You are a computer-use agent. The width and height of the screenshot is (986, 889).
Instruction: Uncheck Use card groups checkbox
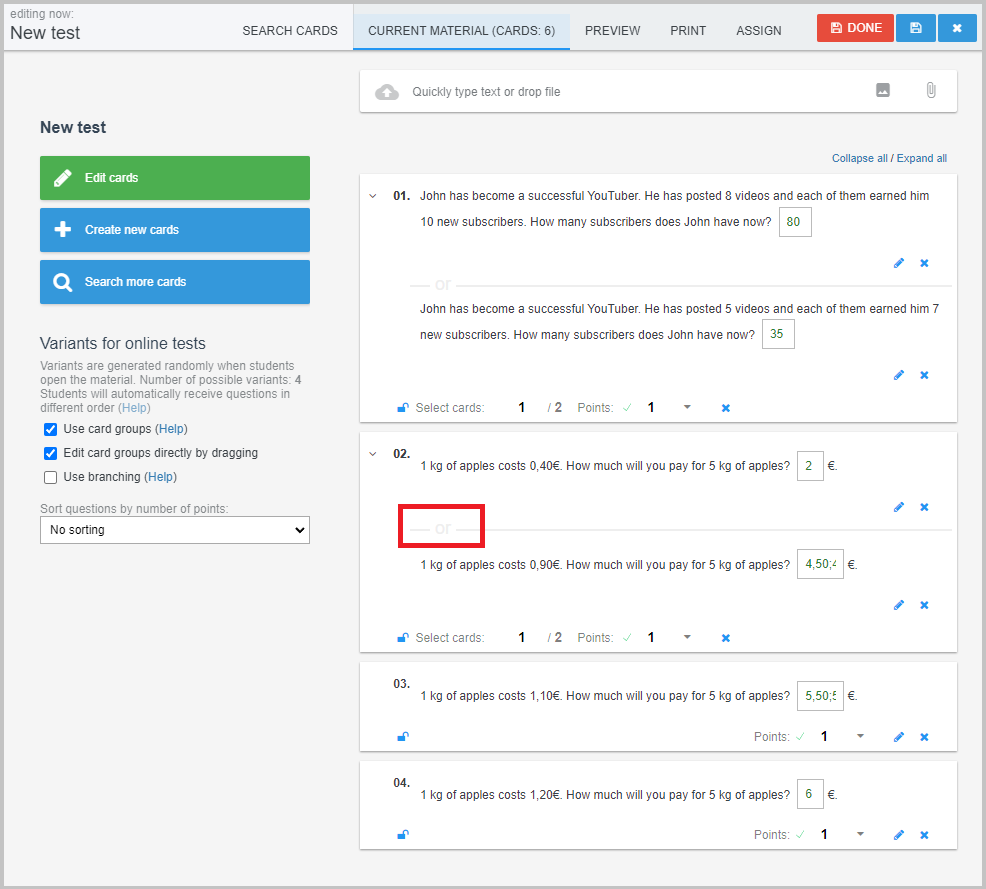click(50, 429)
